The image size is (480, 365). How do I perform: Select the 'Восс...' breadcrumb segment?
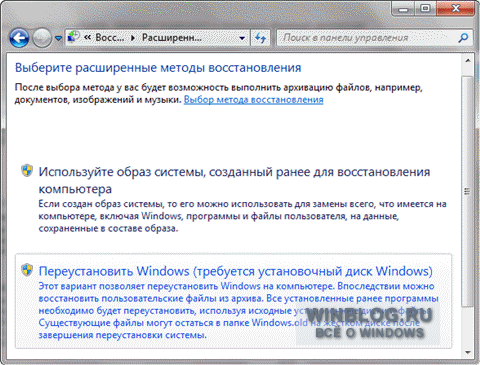[110, 38]
